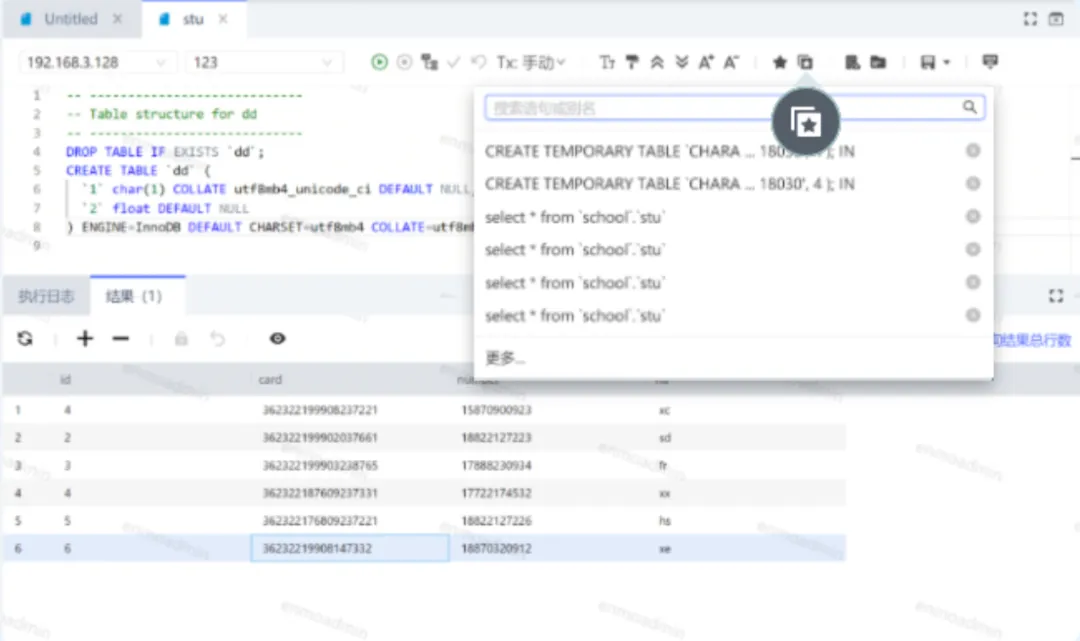Select cell 362322187609237331
The width and height of the screenshot is (1080, 641).
[x=320, y=494]
